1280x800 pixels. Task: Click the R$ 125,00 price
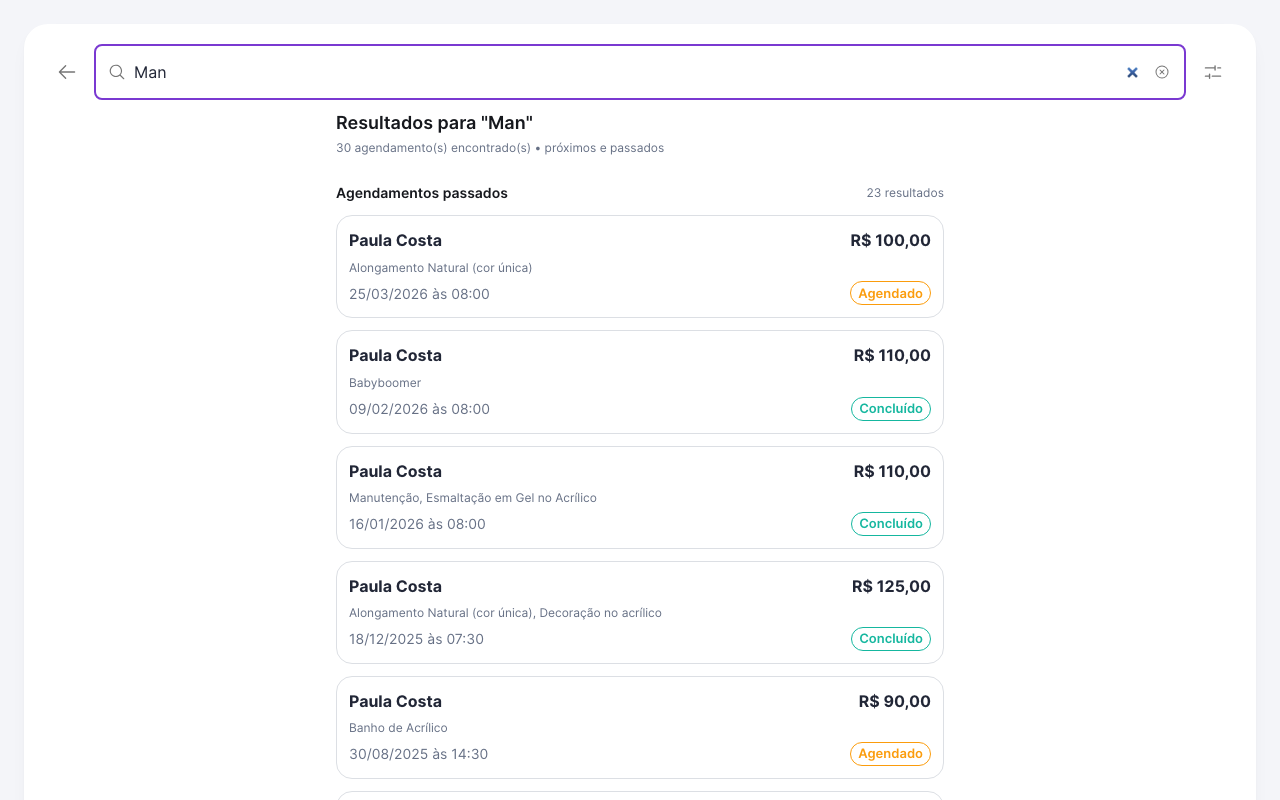[891, 586]
